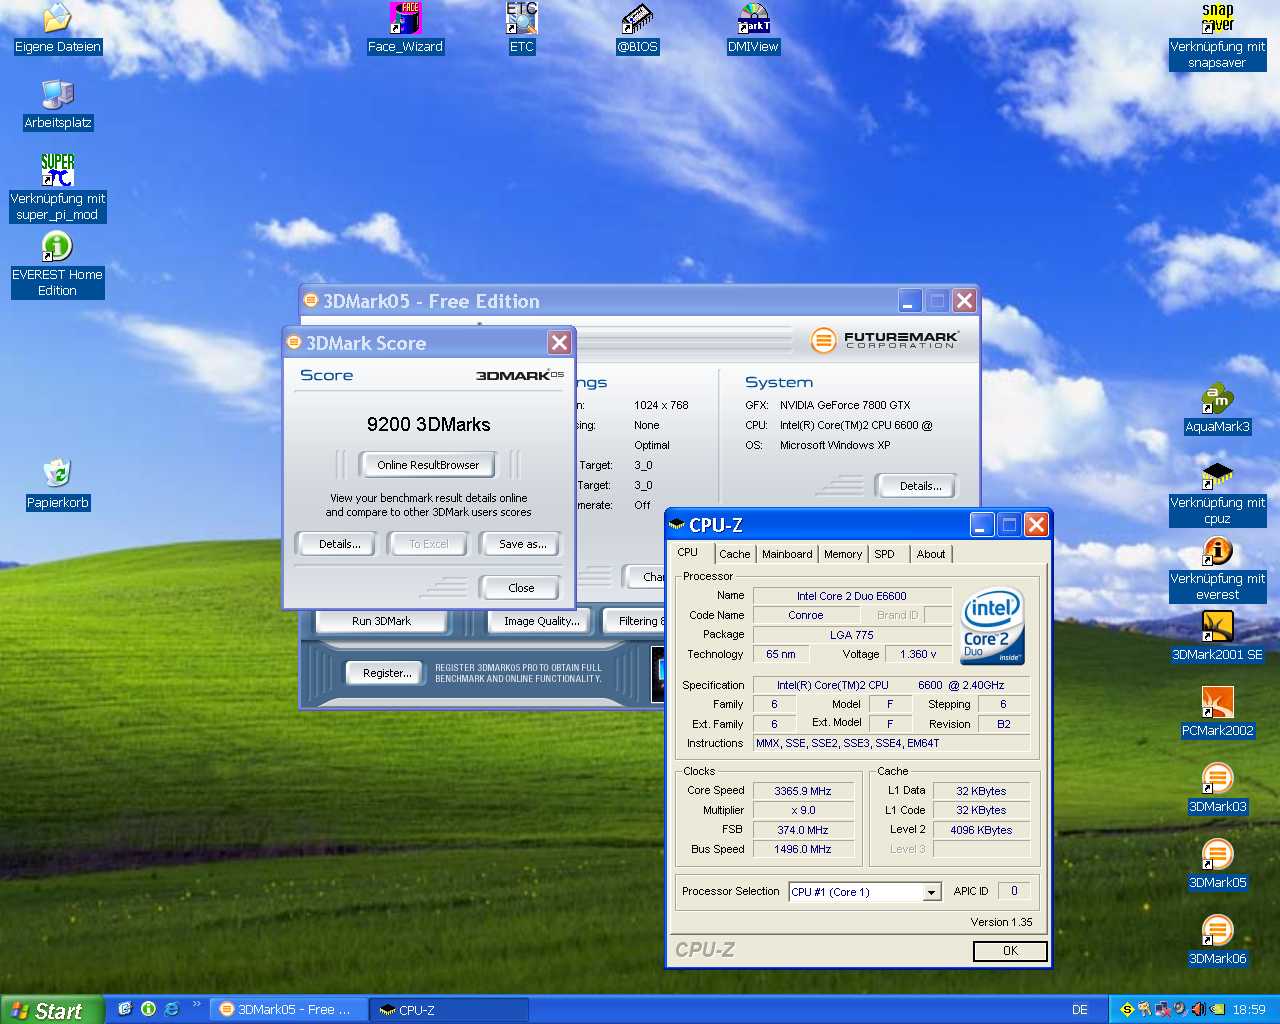Click the Voltage value 1.360 v
Image resolution: width=1280 pixels, height=1024 pixels.
[918, 654]
